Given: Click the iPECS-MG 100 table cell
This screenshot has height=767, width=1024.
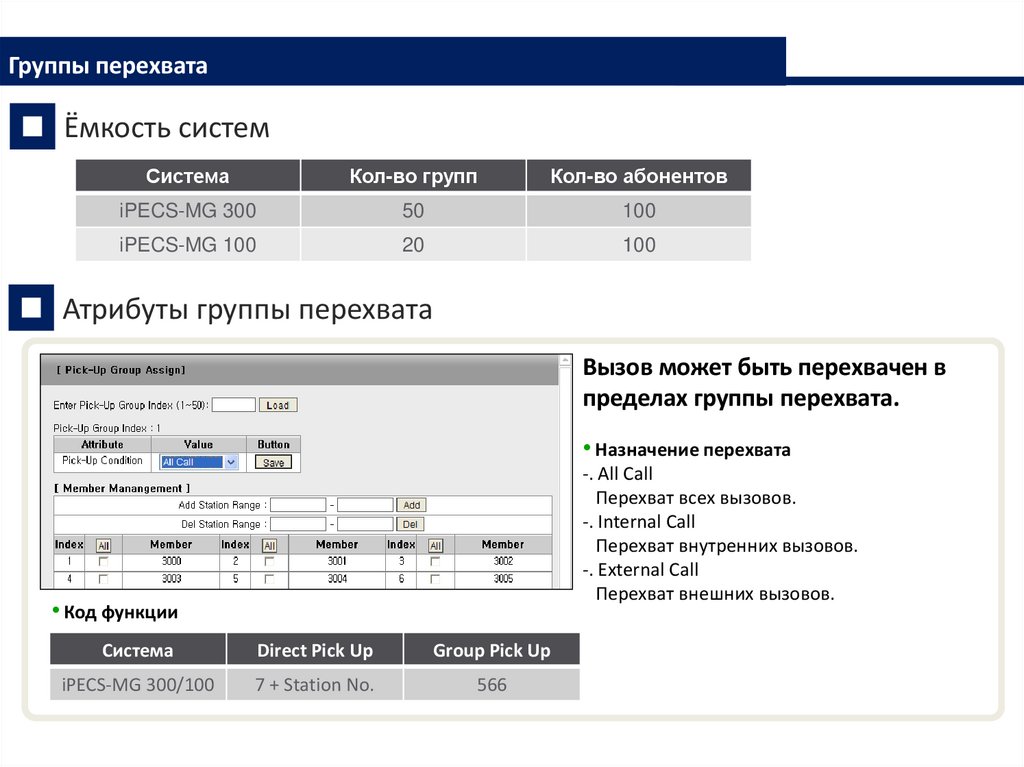Looking at the screenshot, I should [x=187, y=244].
